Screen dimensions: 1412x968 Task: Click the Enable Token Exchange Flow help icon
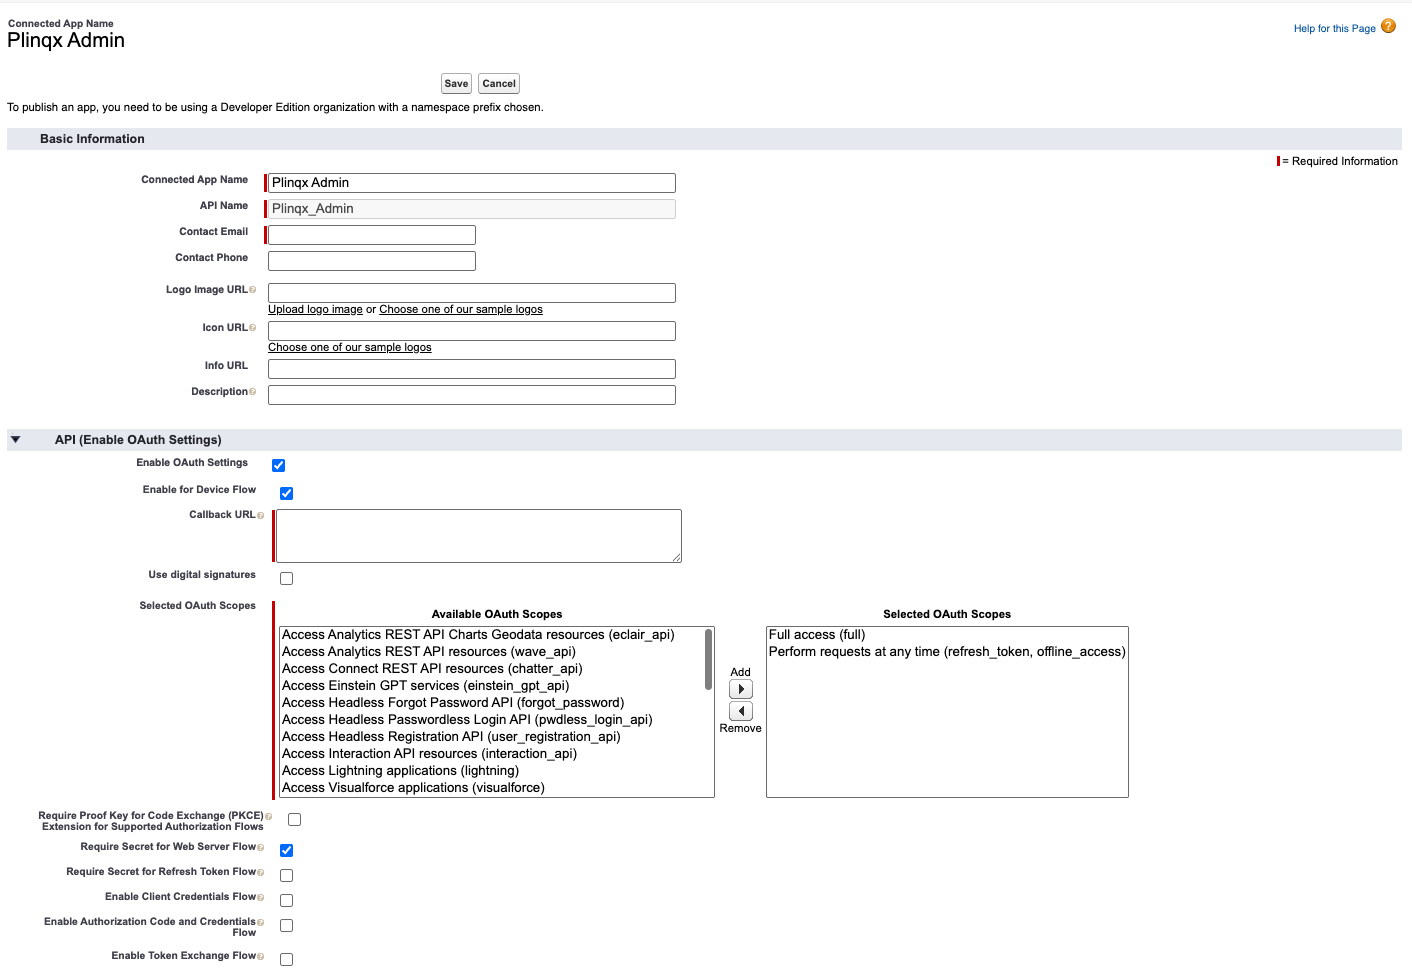[x=260, y=957]
